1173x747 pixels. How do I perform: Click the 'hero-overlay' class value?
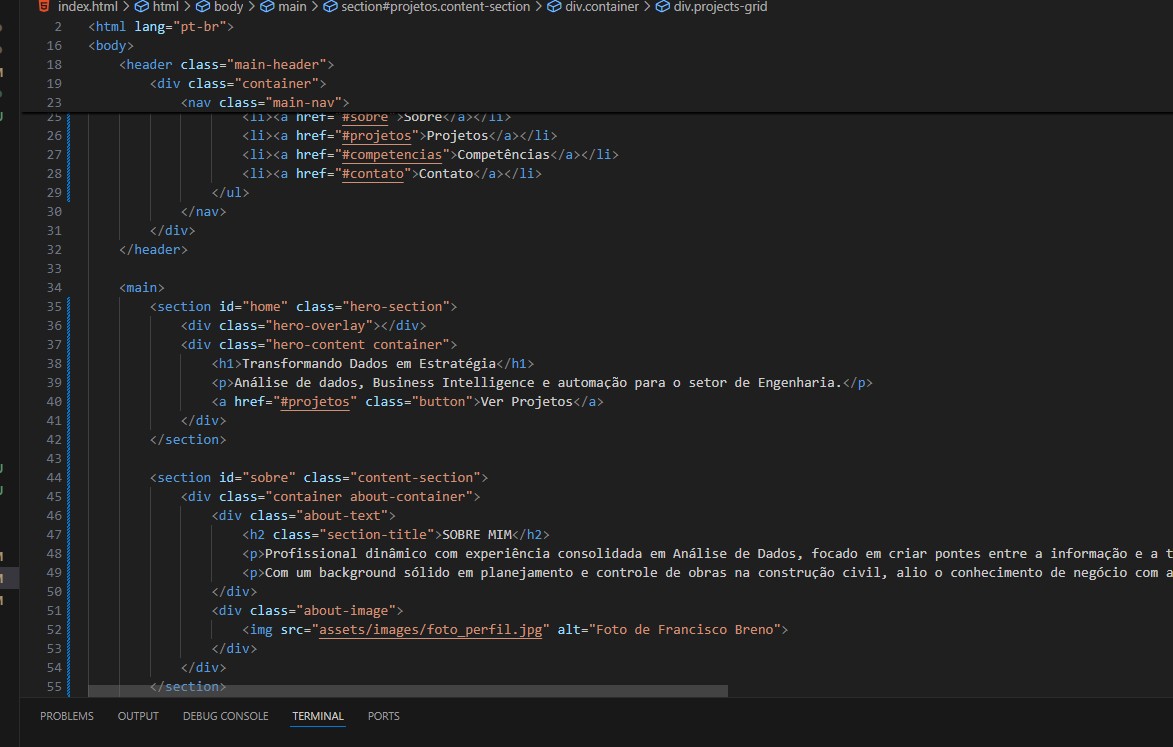click(x=319, y=325)
